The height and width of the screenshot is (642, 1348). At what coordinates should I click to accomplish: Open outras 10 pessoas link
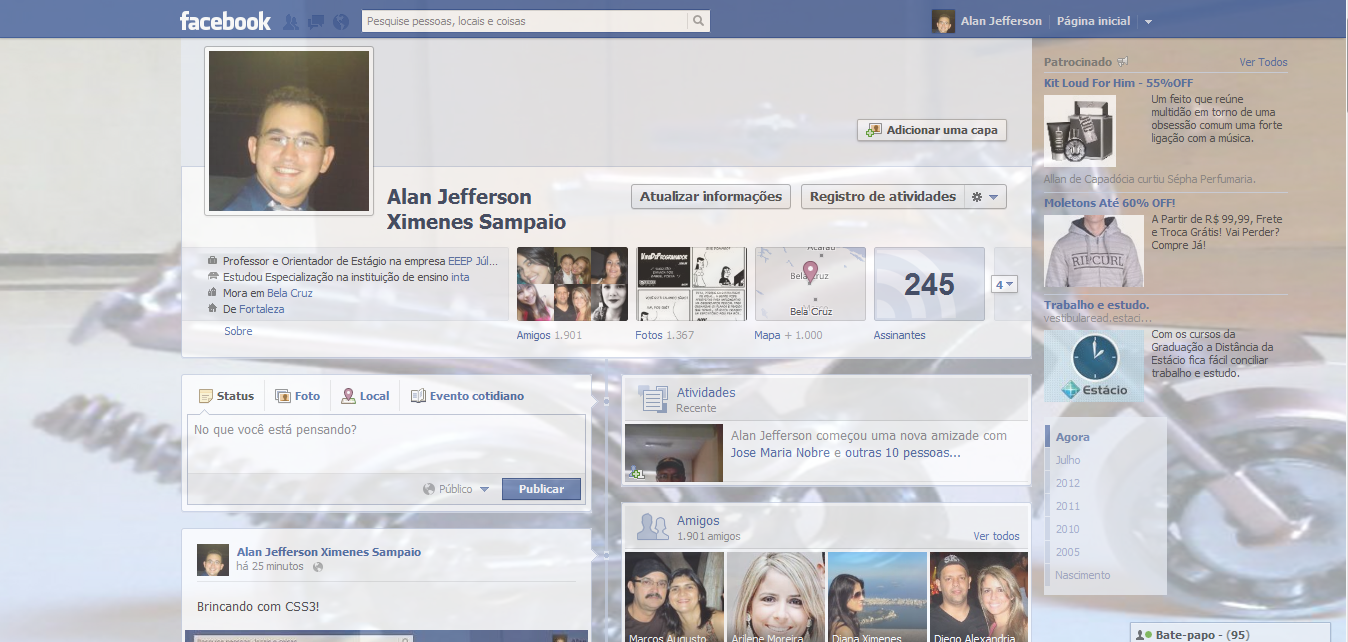coord(903,452)
